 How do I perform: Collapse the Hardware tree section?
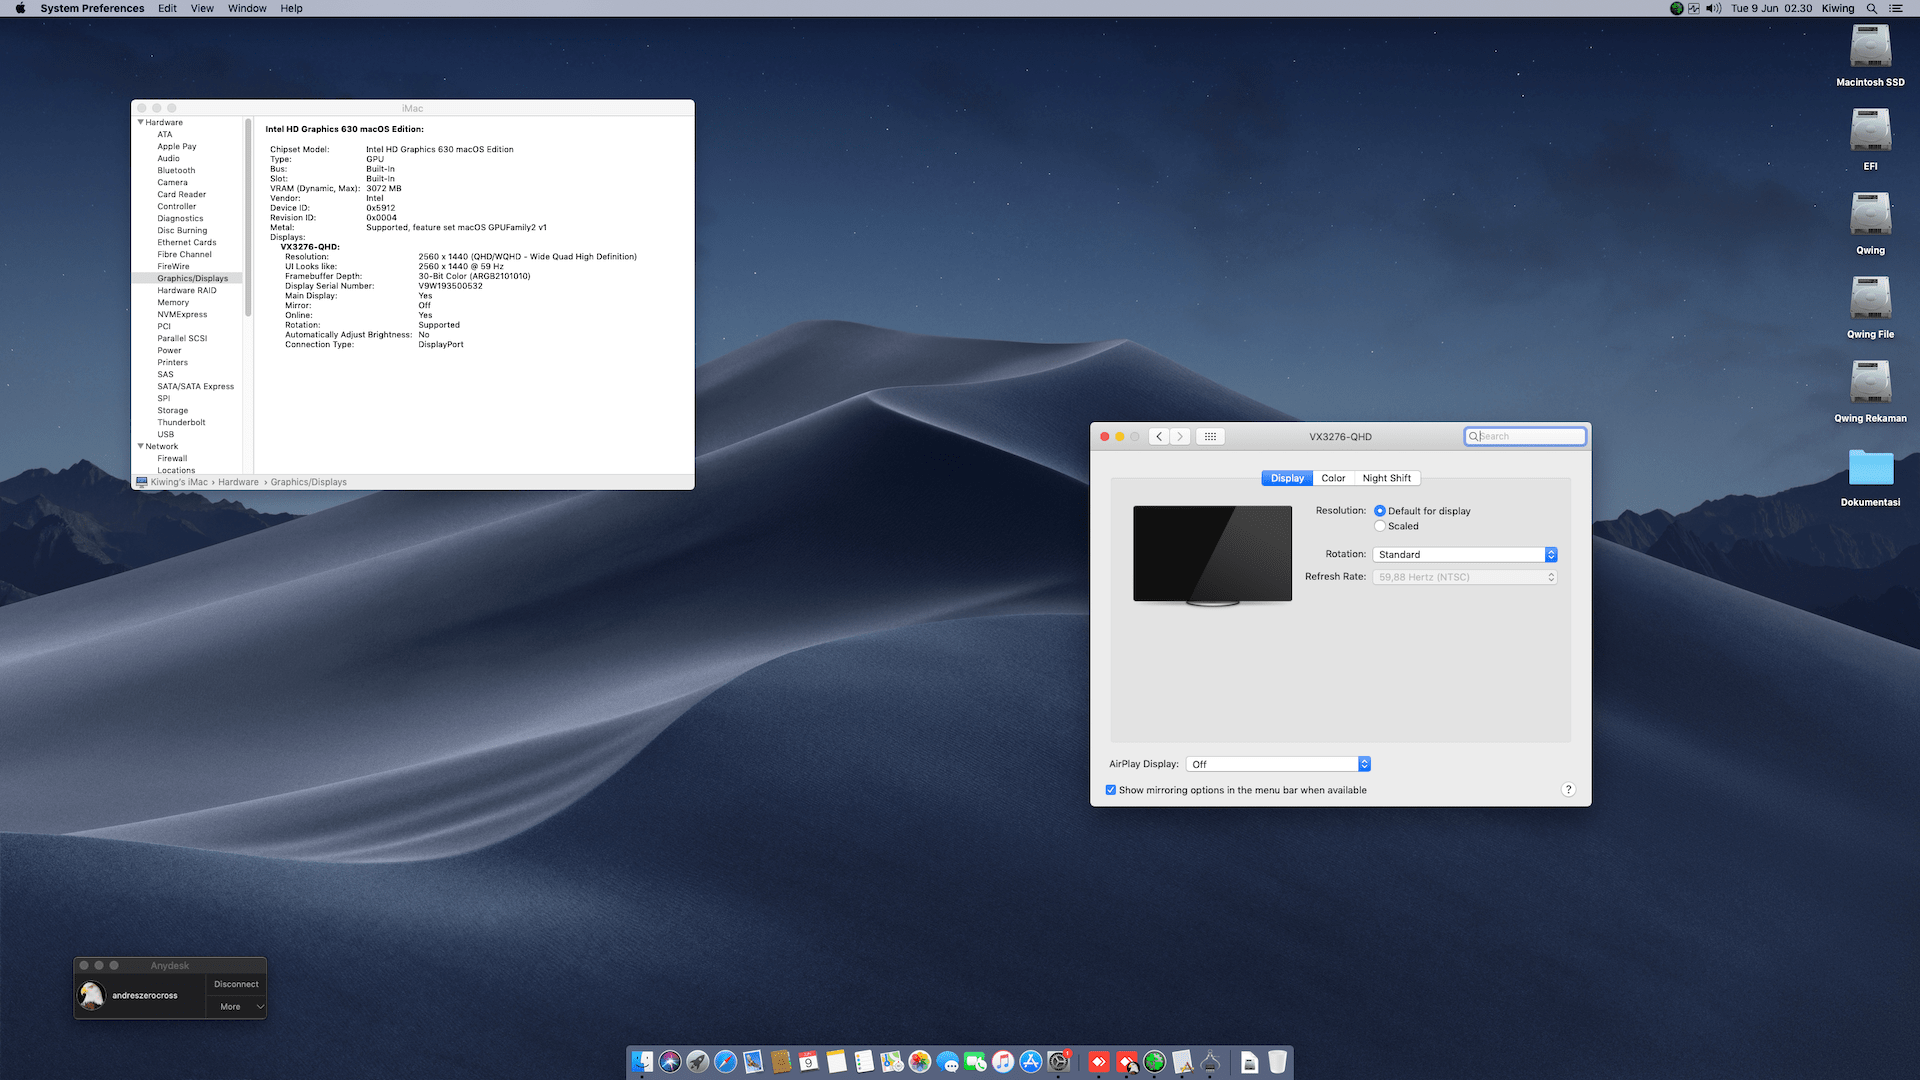click(141, 122)
